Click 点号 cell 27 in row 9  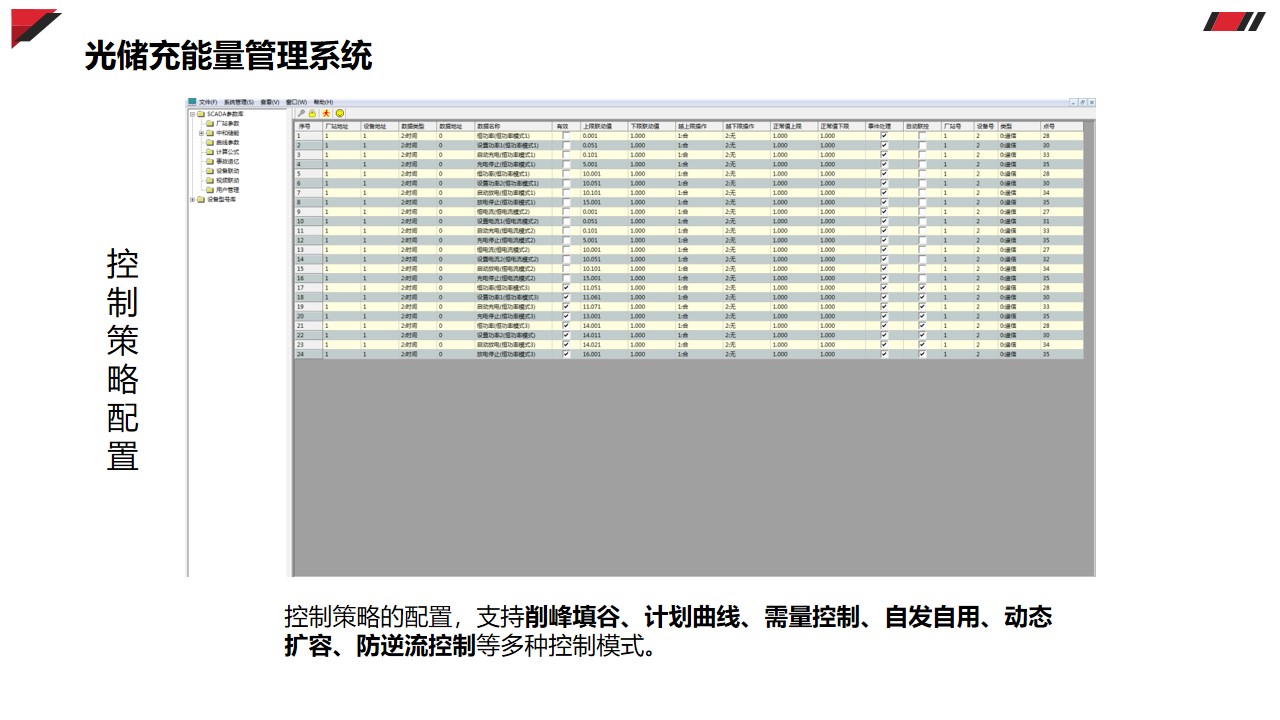[1062, 211]
